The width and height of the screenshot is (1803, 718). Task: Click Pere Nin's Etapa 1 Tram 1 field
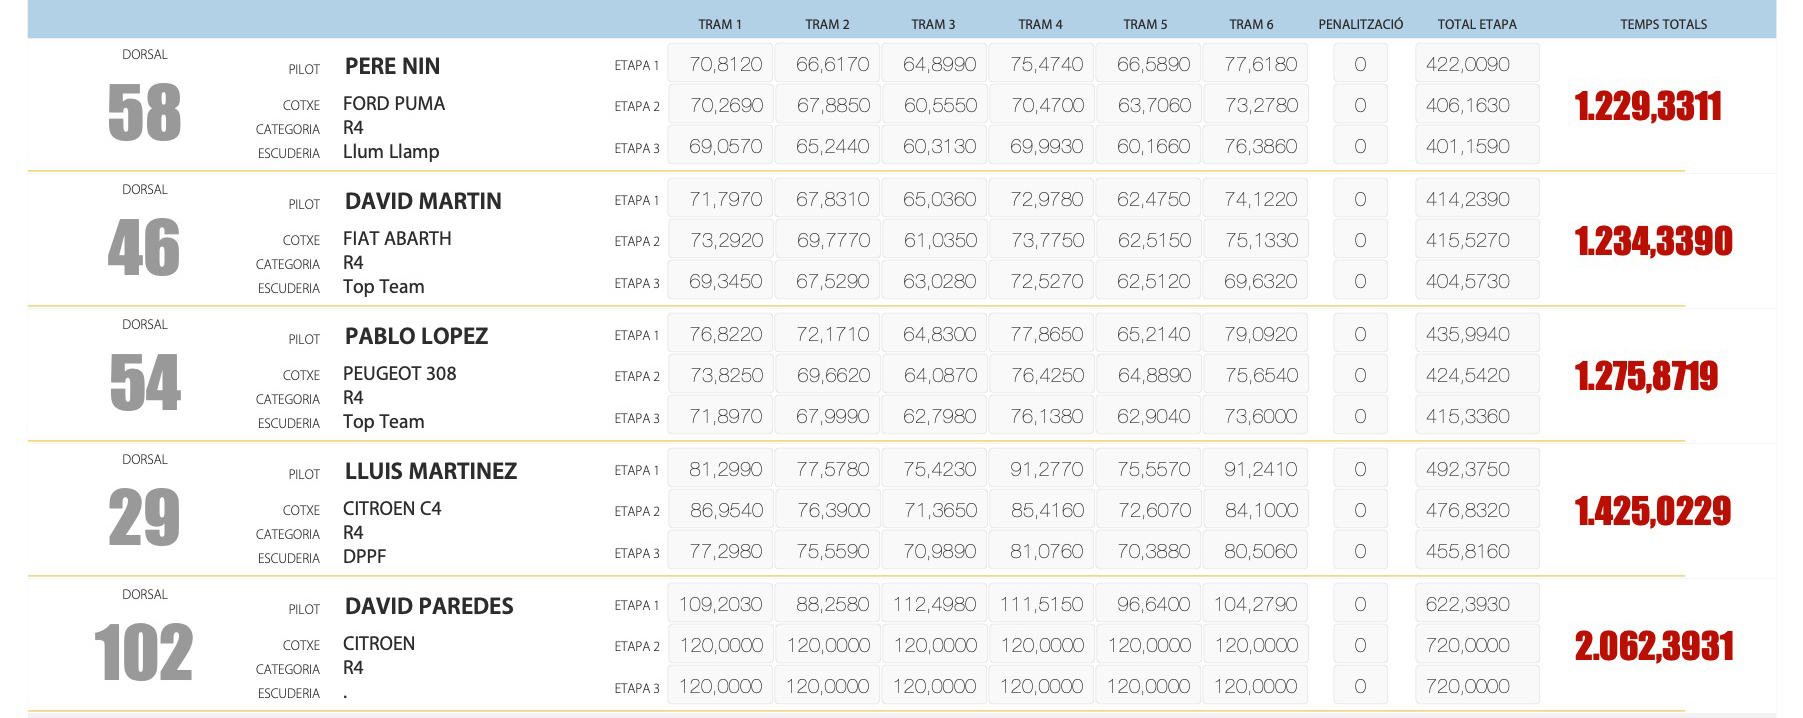click(x=720, y=64)
